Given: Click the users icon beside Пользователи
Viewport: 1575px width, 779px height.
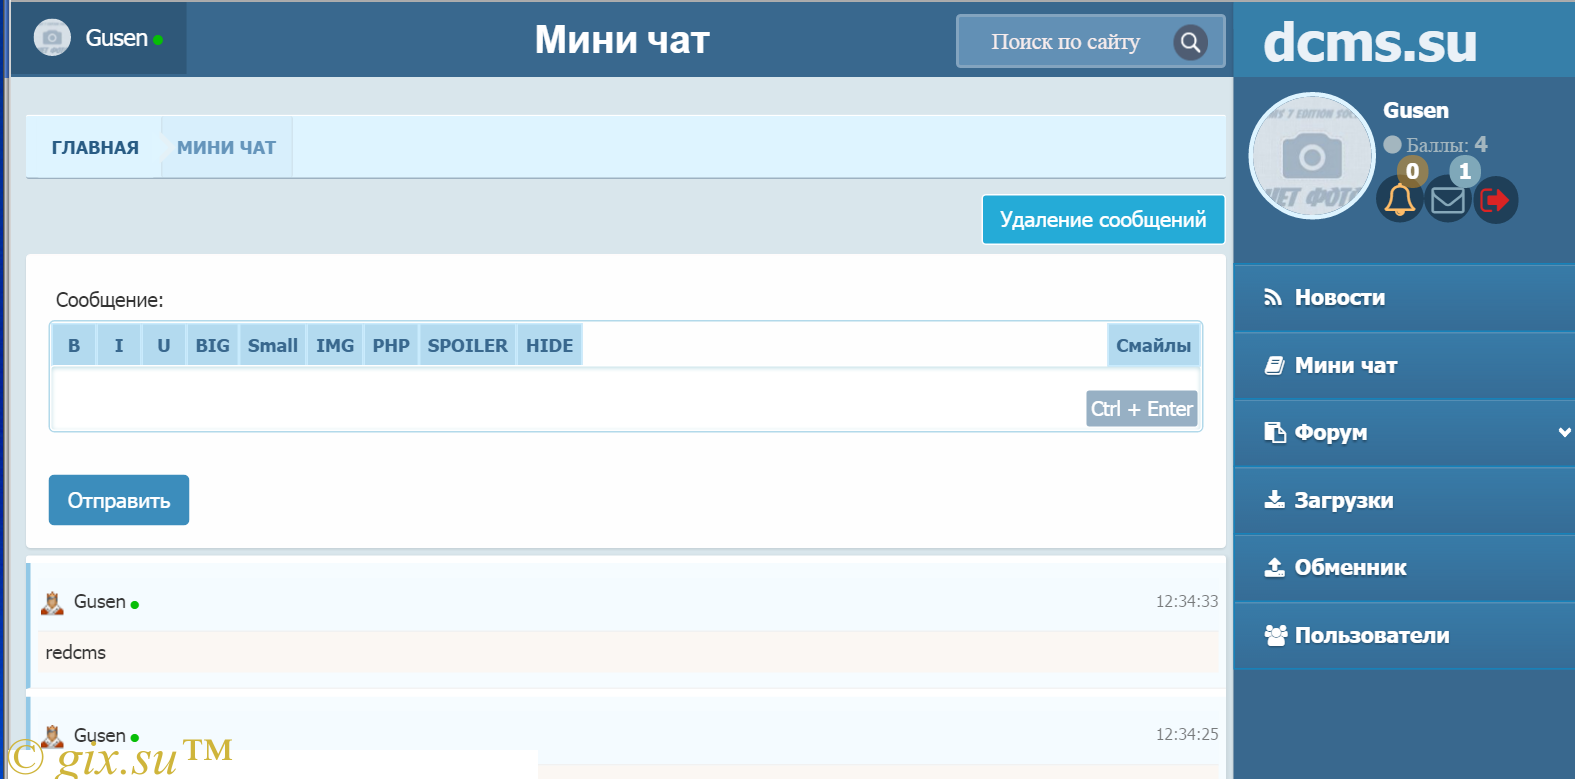Looking at the screenshot, I should point(1275,635).
